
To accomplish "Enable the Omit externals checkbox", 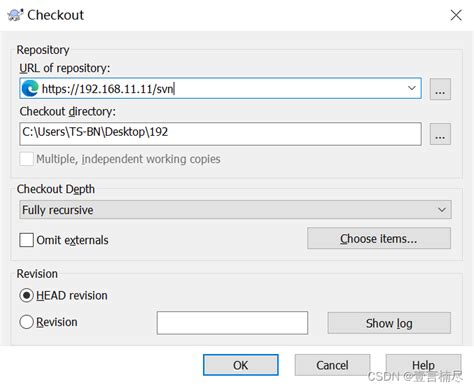I will (26, 240).
